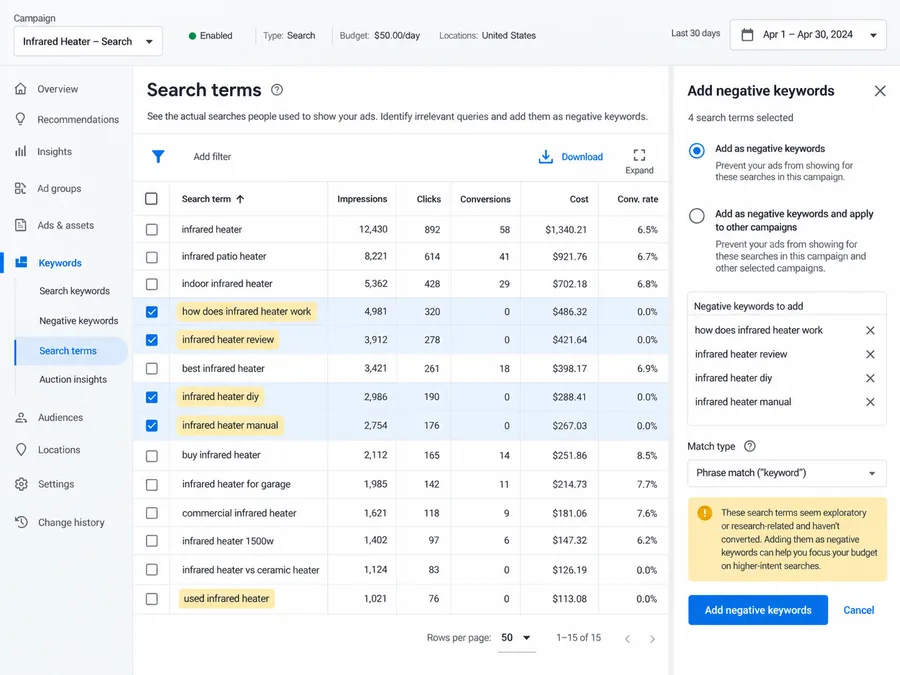Check the 'used infrared heater' row
Viewport: 900px width, 675px height.
coord(152,599)
